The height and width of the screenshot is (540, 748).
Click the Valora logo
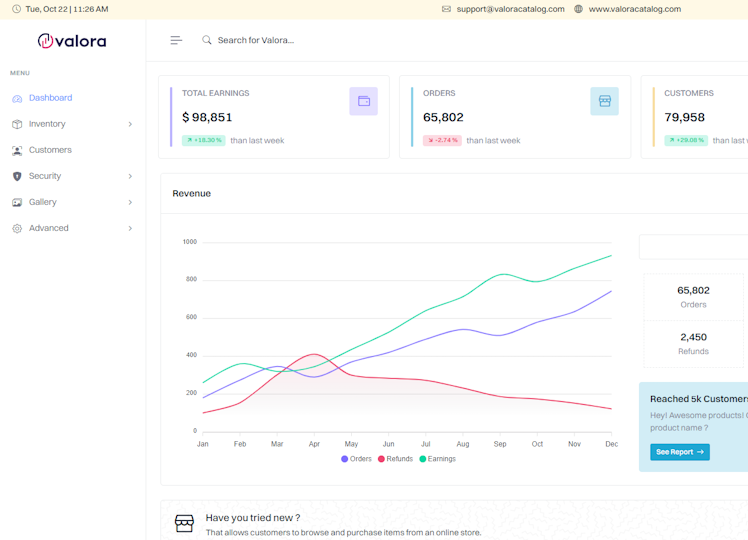pyautogui.click(x=72, y=41)
